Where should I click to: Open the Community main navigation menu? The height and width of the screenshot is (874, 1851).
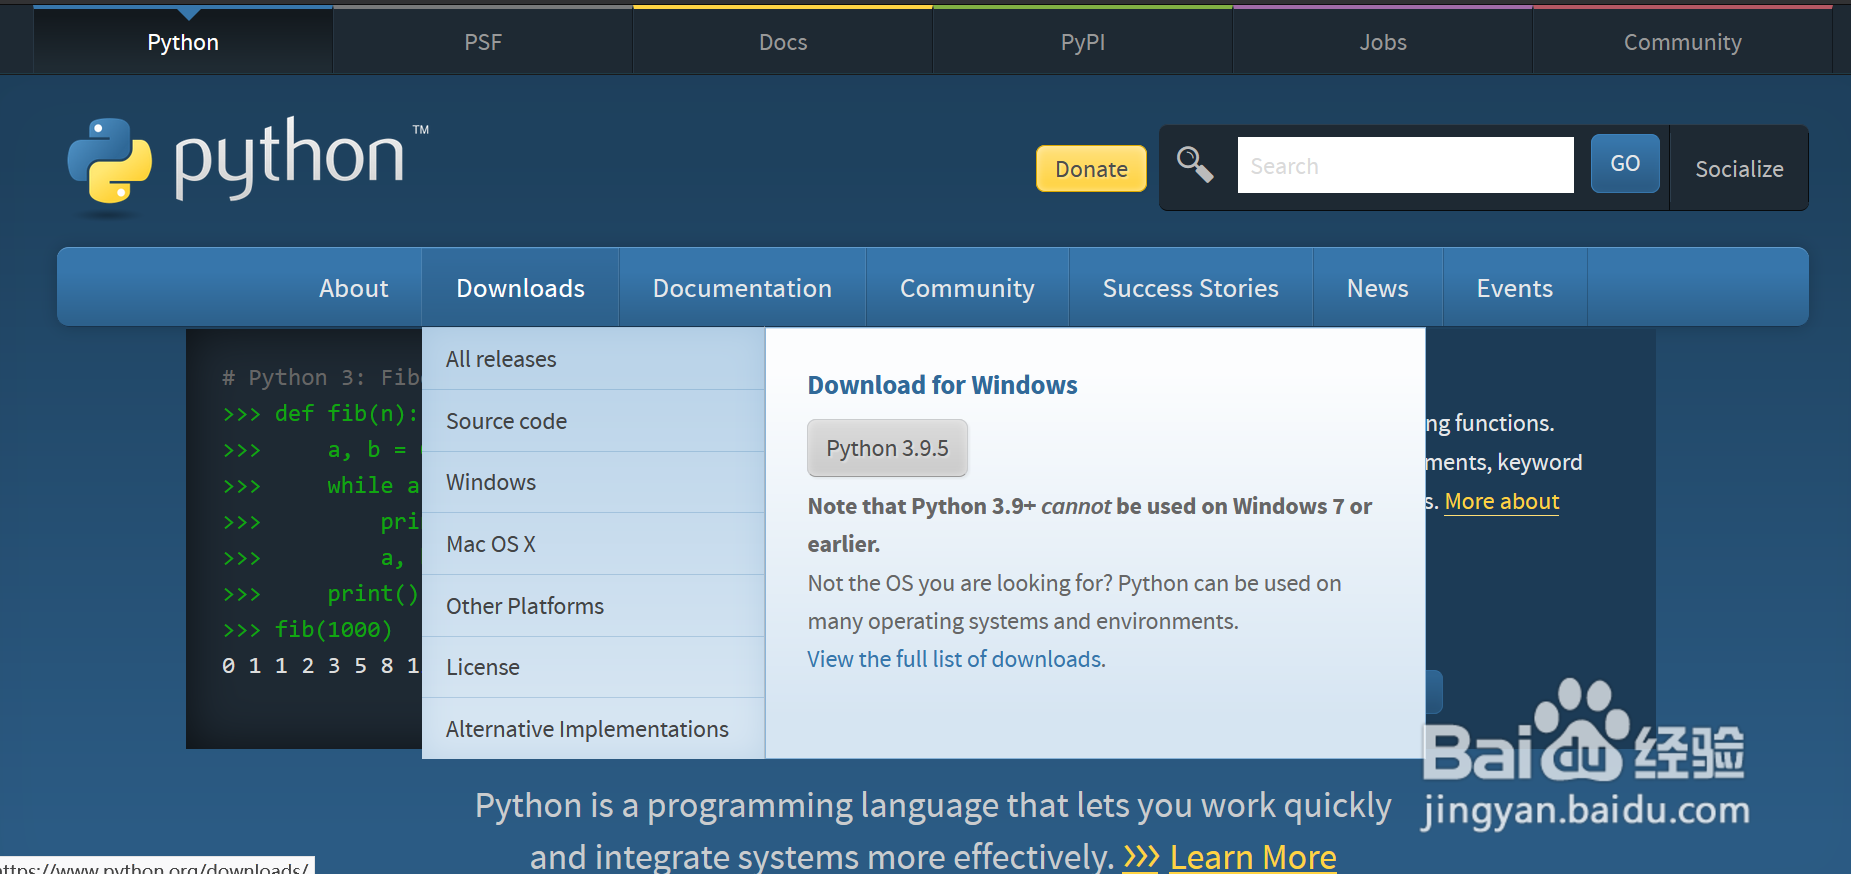967,288
